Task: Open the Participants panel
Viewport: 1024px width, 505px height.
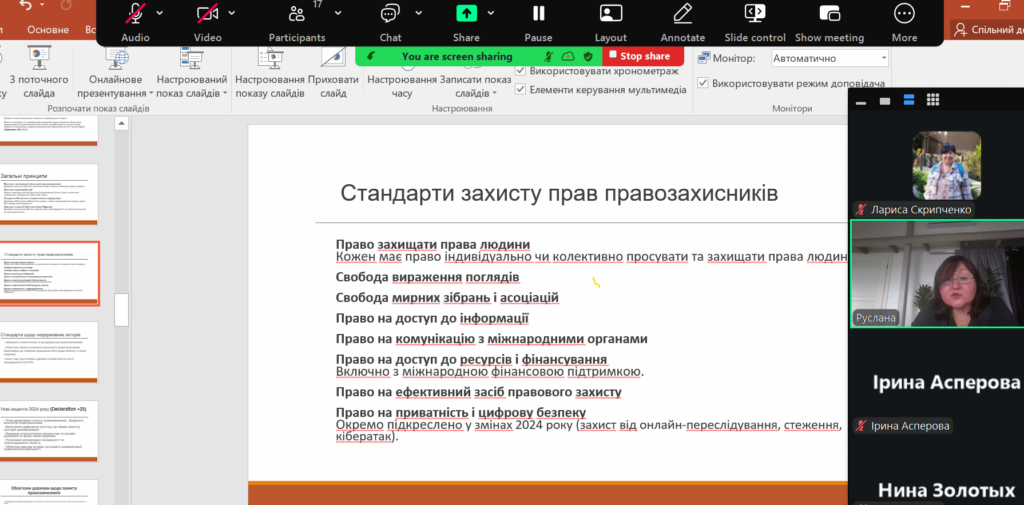Action: point(297,14)
